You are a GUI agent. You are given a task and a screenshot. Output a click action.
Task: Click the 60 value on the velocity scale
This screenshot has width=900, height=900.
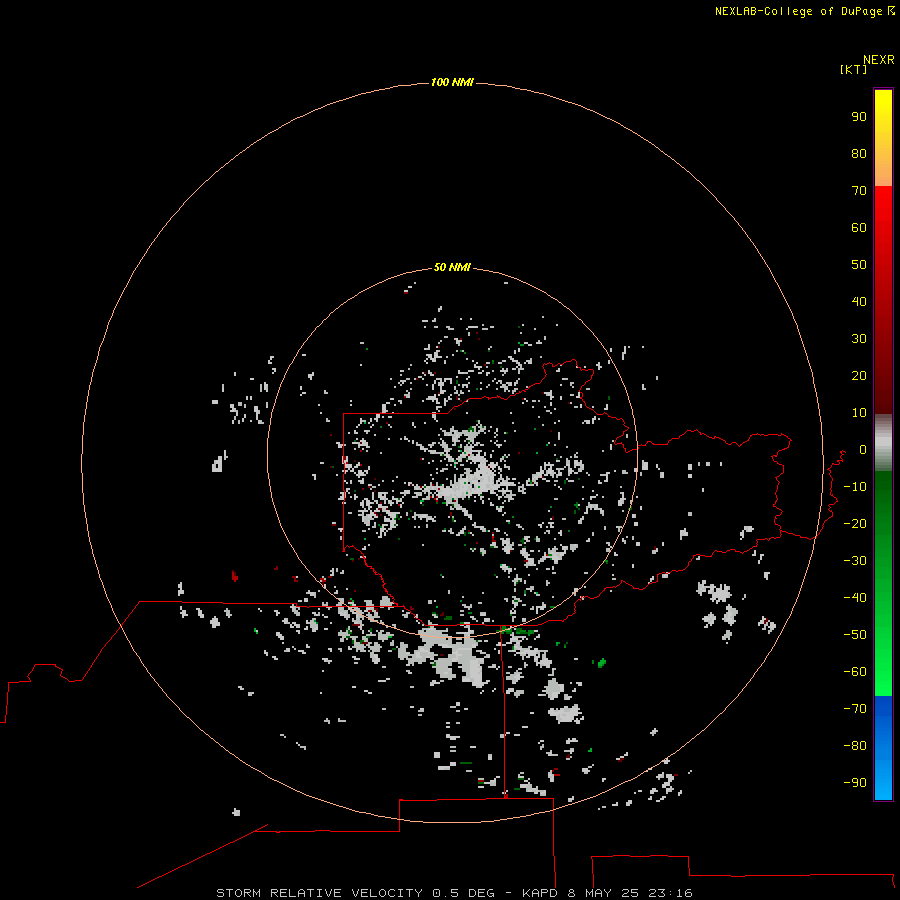point(859,227)
